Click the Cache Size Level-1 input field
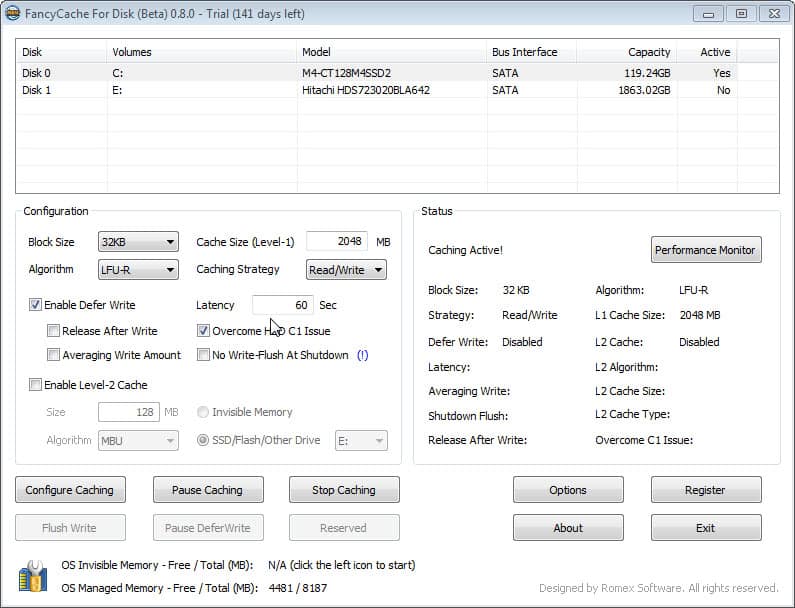Screen dimensions: 795x608 coord(337,241)
